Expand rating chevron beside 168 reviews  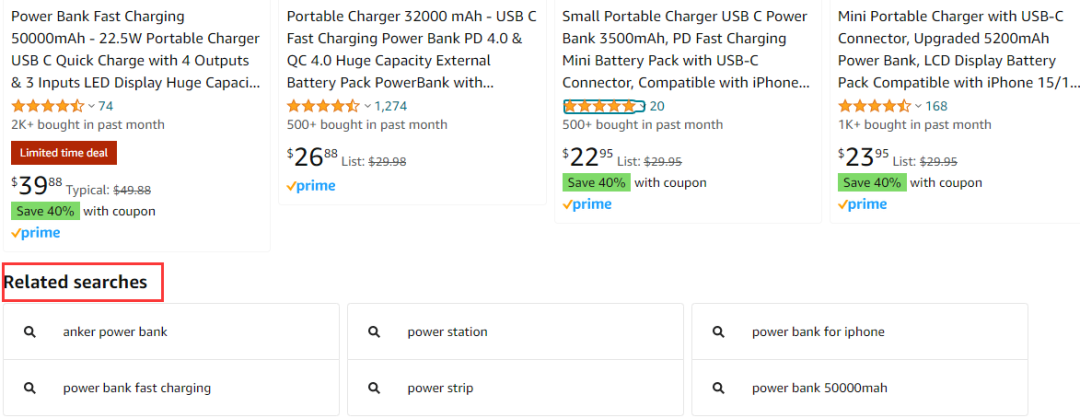pyautogui.click(x=918, y=106)
